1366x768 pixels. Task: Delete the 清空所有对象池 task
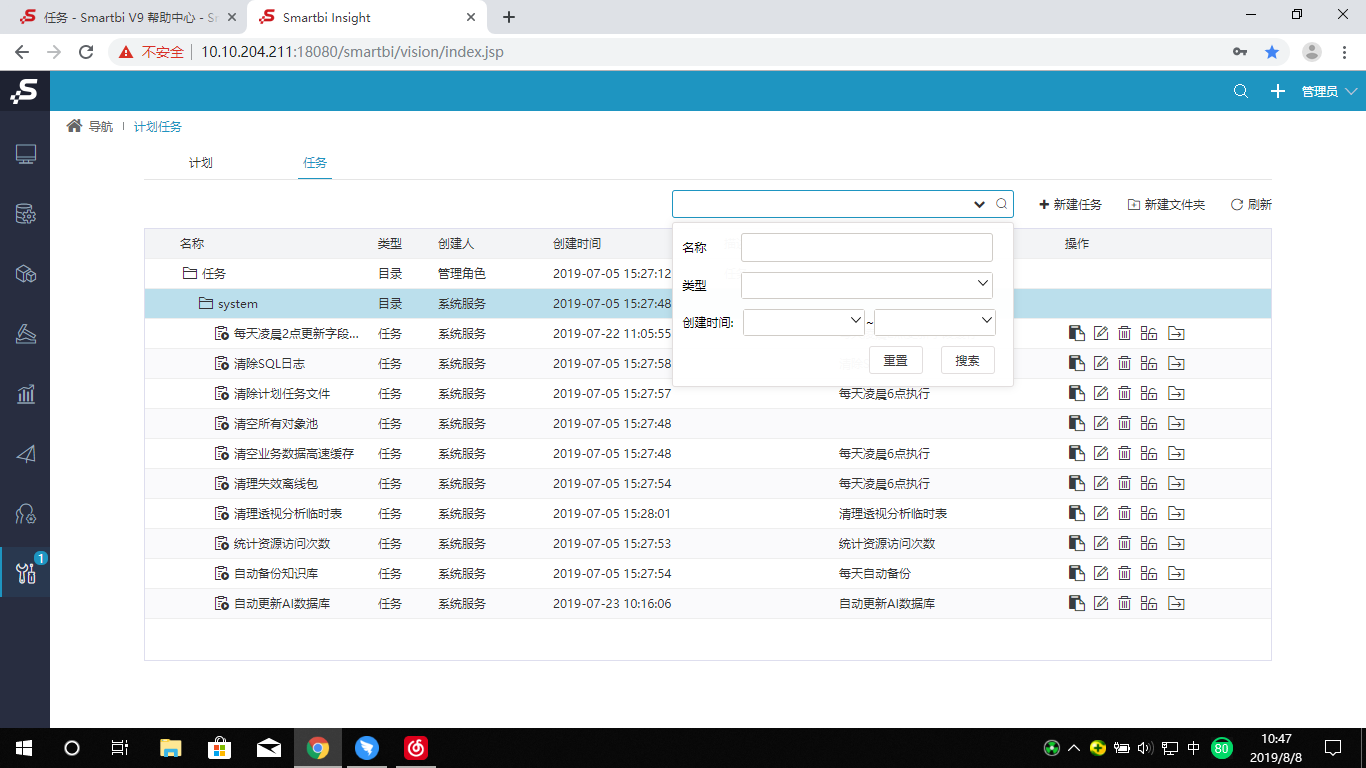coord(1124,423)
